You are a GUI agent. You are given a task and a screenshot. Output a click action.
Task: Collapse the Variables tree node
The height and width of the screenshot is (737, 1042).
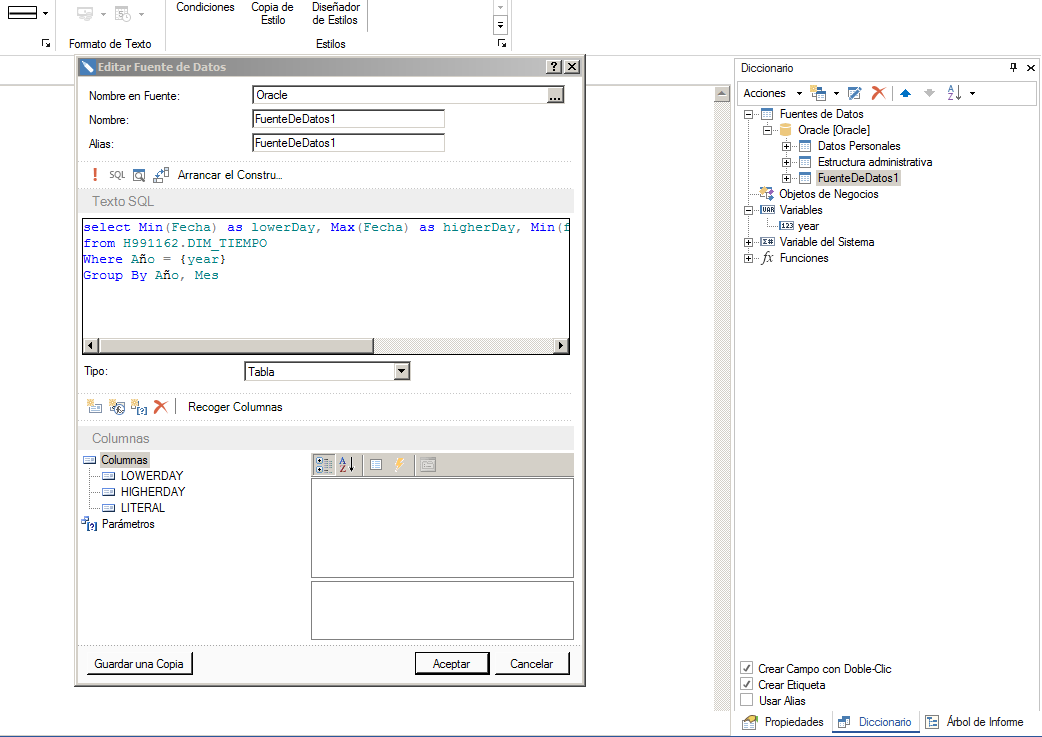coord(748,210)
